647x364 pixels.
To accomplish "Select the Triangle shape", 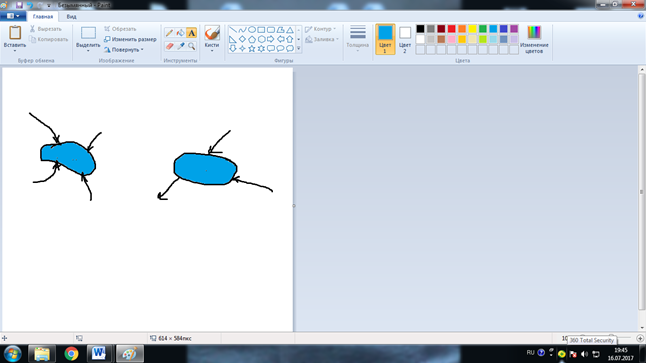I will [290, 30].
